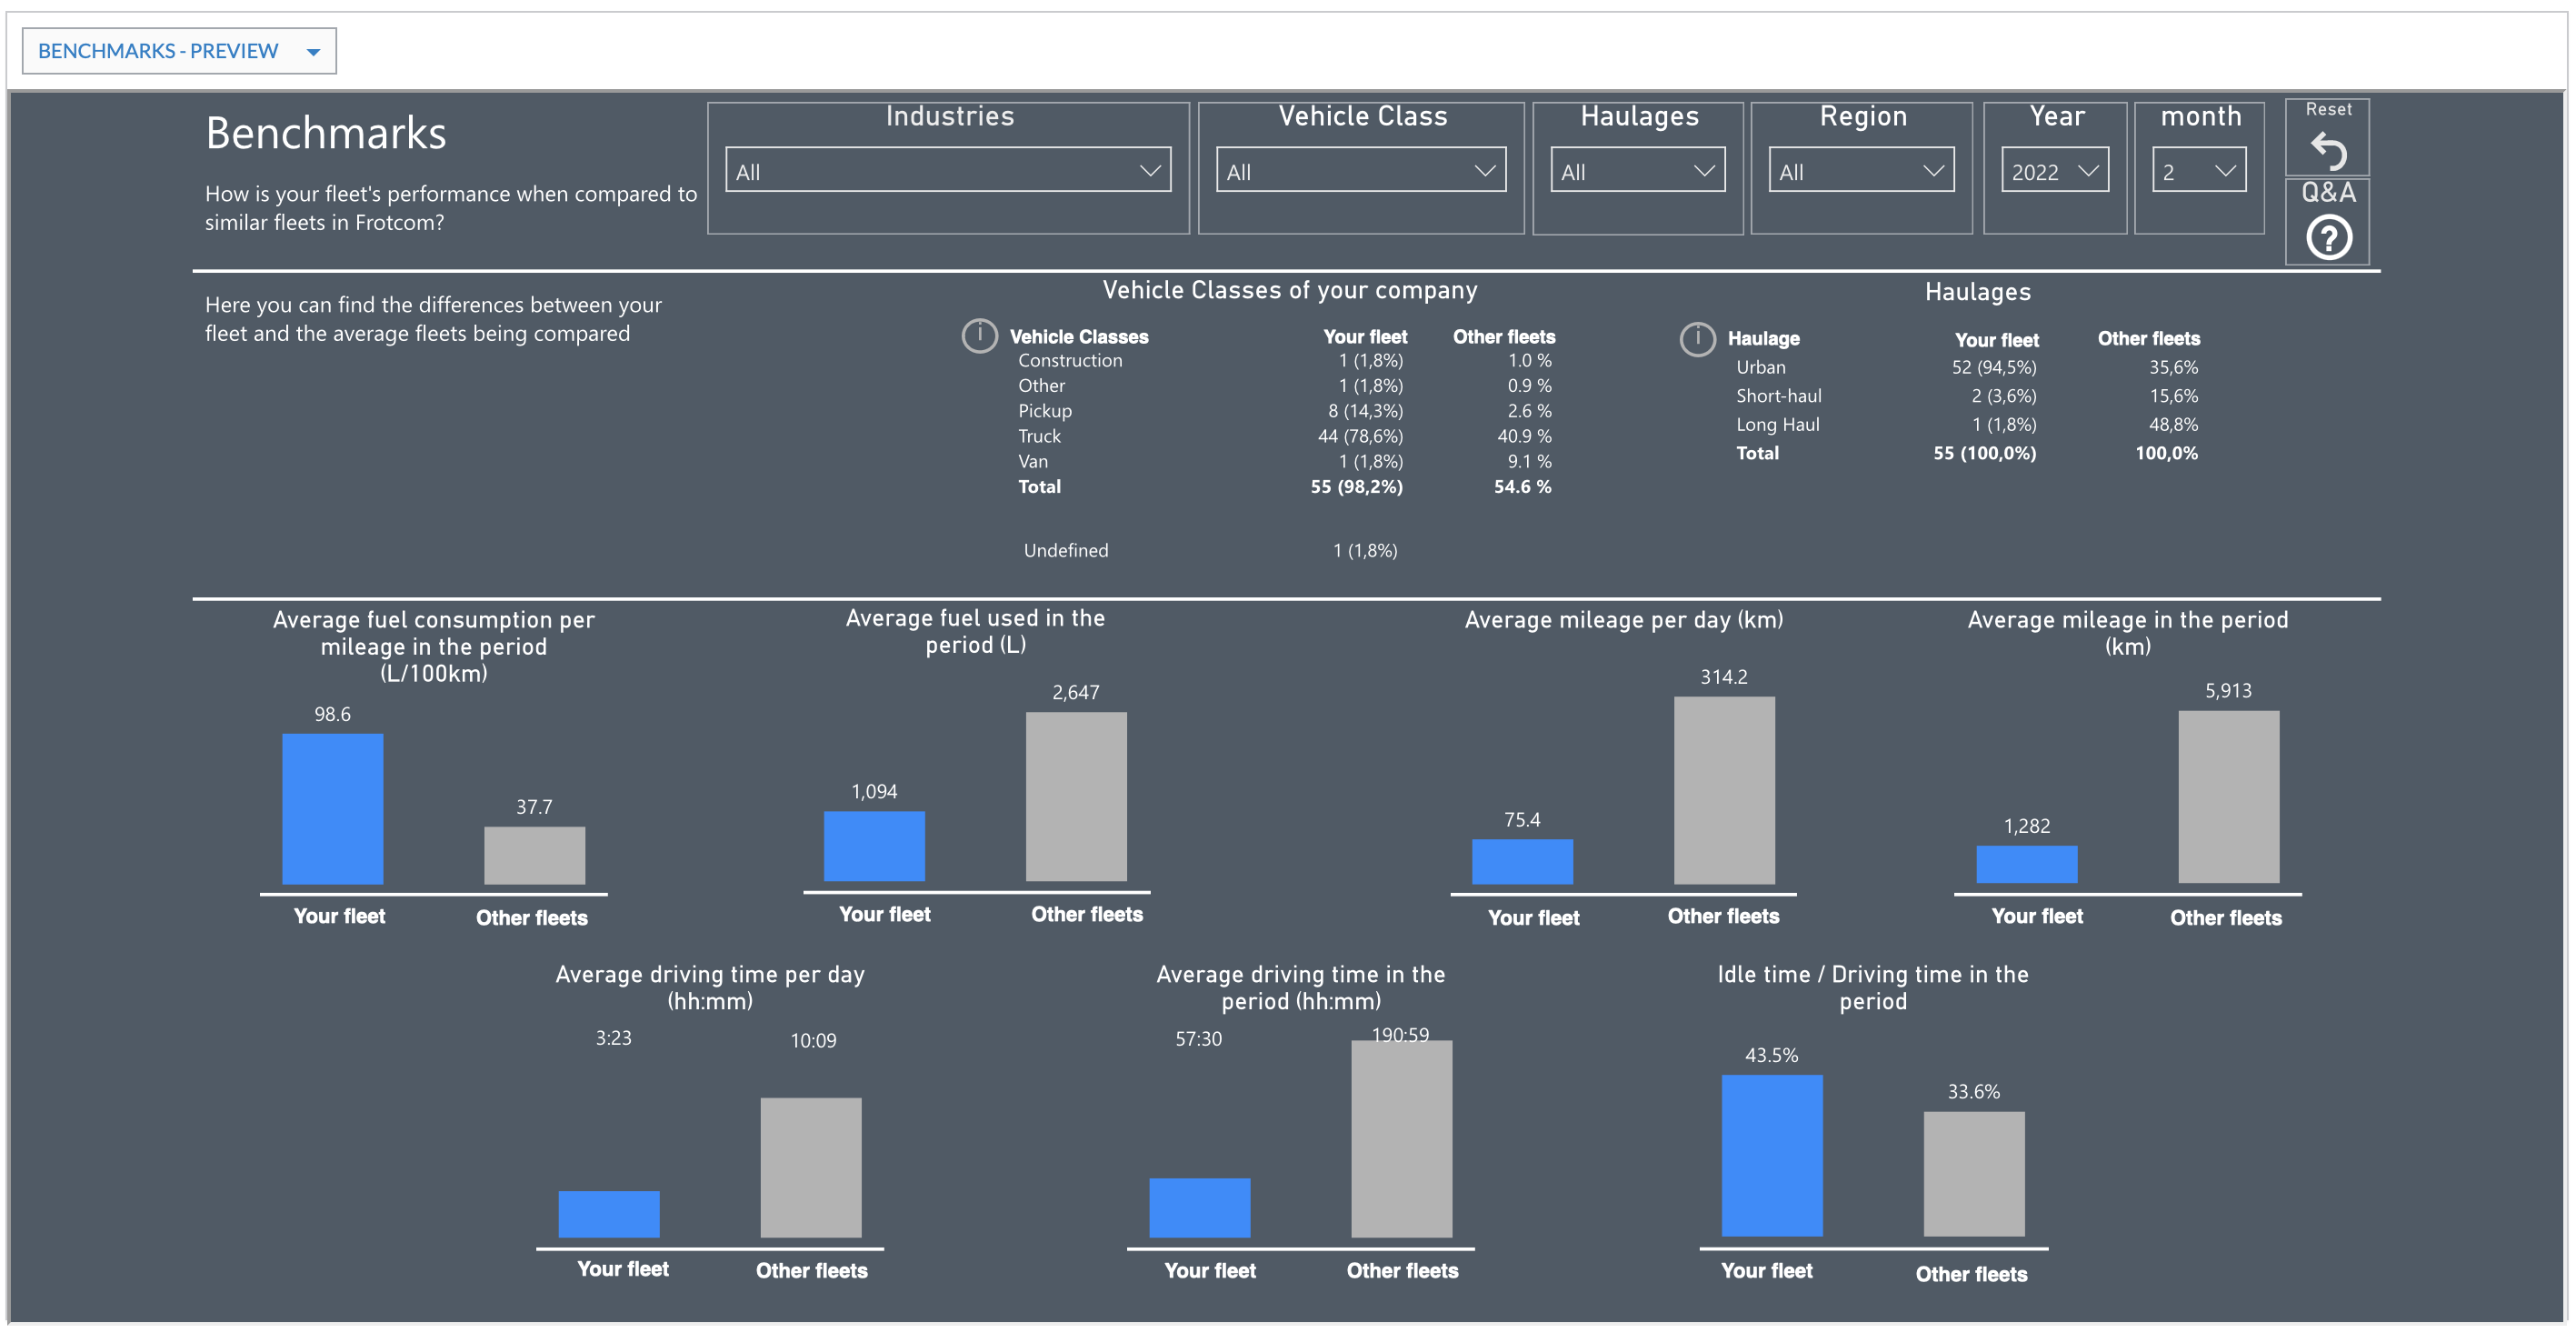Click the gray 5,913 mileage in period bar
The height and width of the screenshot is (1333, 2576).
2228,796
